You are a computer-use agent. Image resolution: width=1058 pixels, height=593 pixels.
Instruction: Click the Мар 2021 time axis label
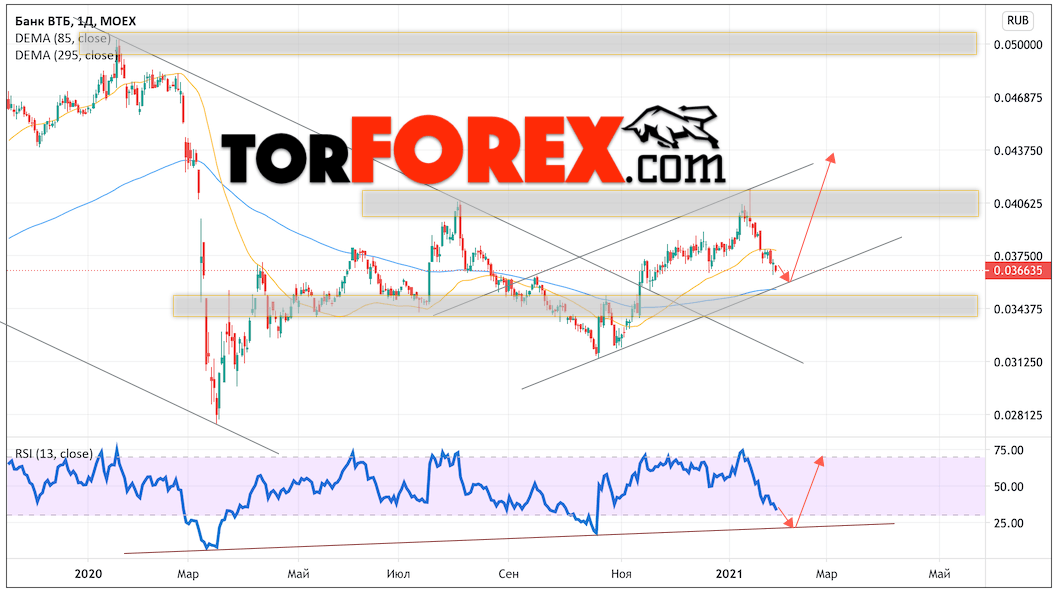click(826, 574)
